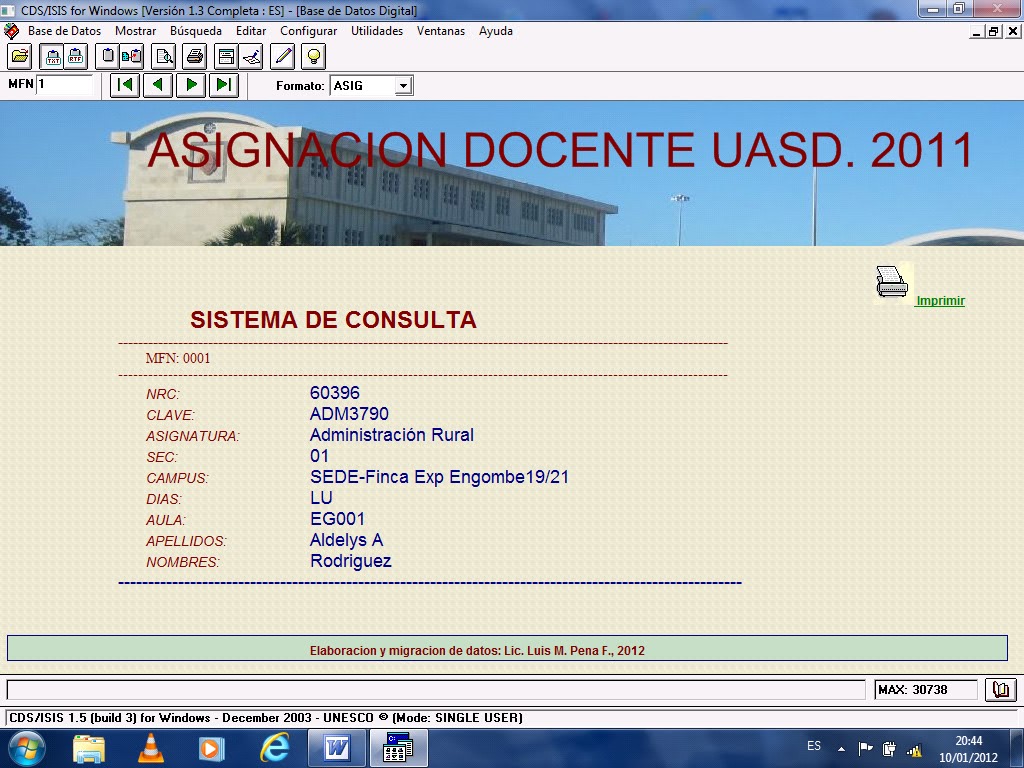Viewport: 1024px width, 768px height.
Task: Open the Búsqueda menu
Action: (x=196, y=31)
